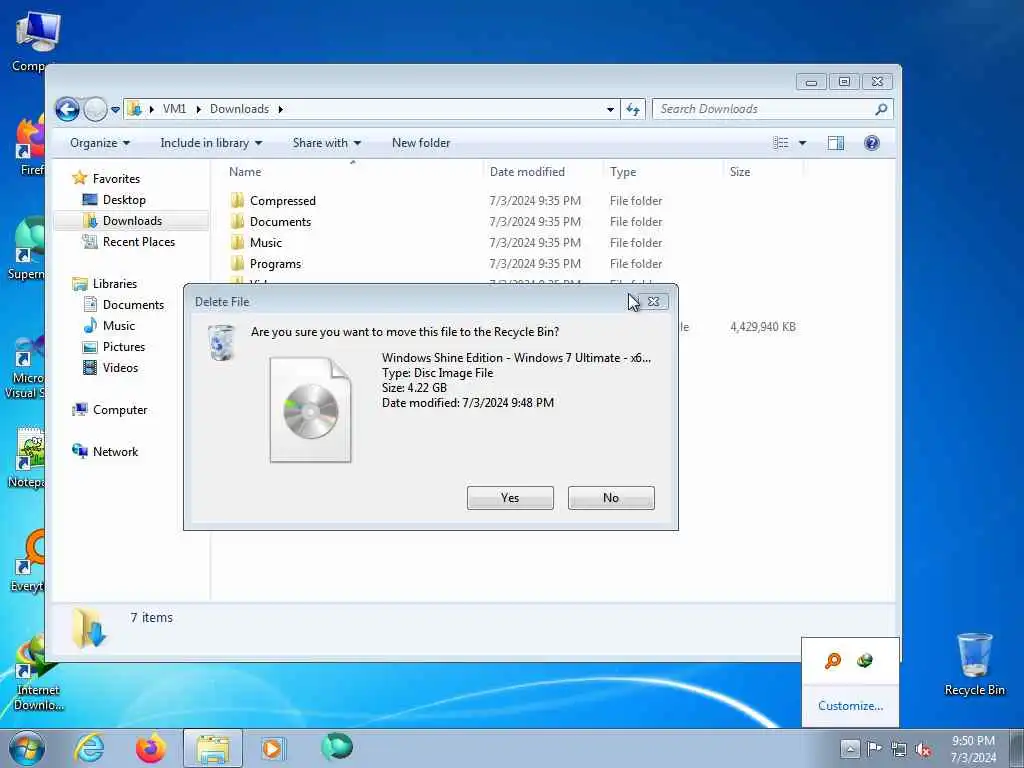1024x768 pixels.
Task: Open Desktop under Favorites
Action: coord(124,200)
